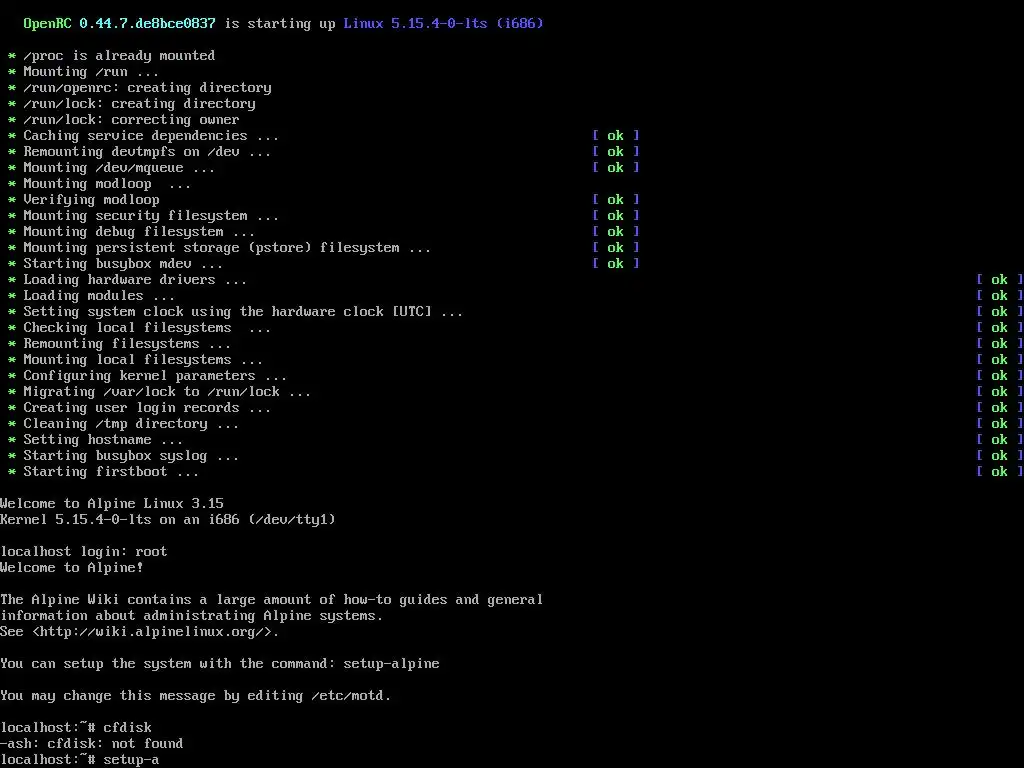Click the 'Linux 5.15.4-0-lts (i686)' text

pyautogui.click(x=443, y=24)
